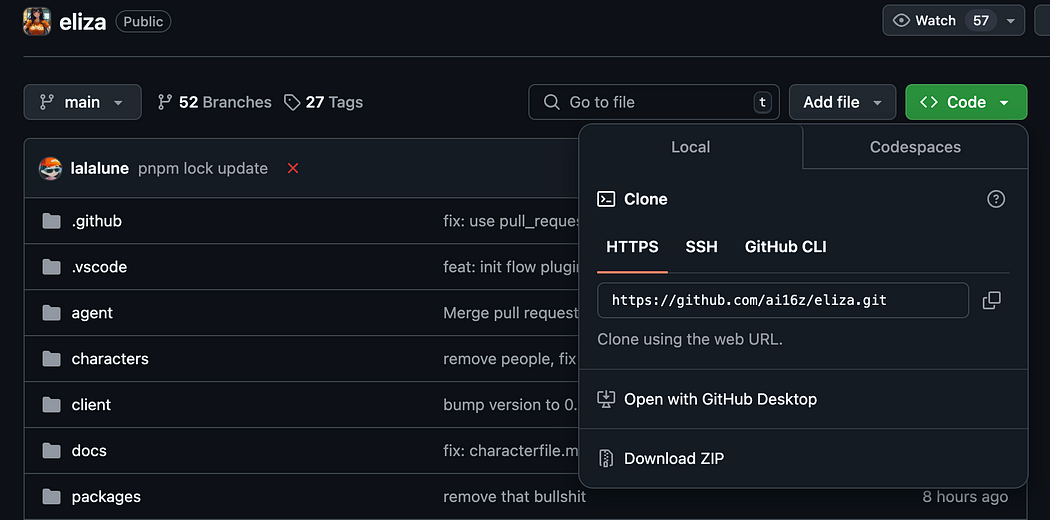Open the main branch selector dropdown
1050x520 pixels.
[x=82, y=102]
